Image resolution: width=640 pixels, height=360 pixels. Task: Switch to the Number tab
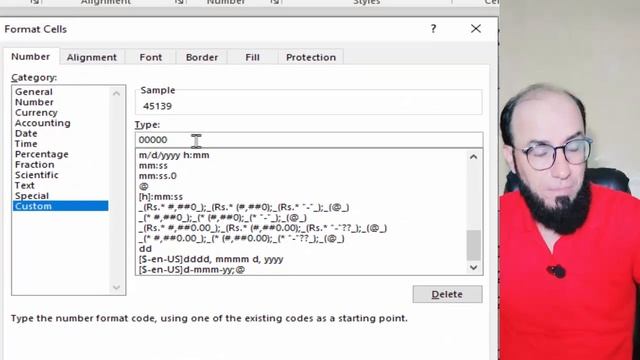31,57
